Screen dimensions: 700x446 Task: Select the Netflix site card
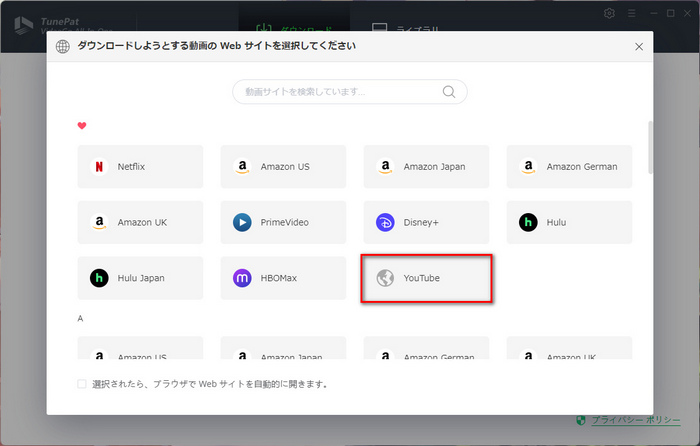coord(140,167)
